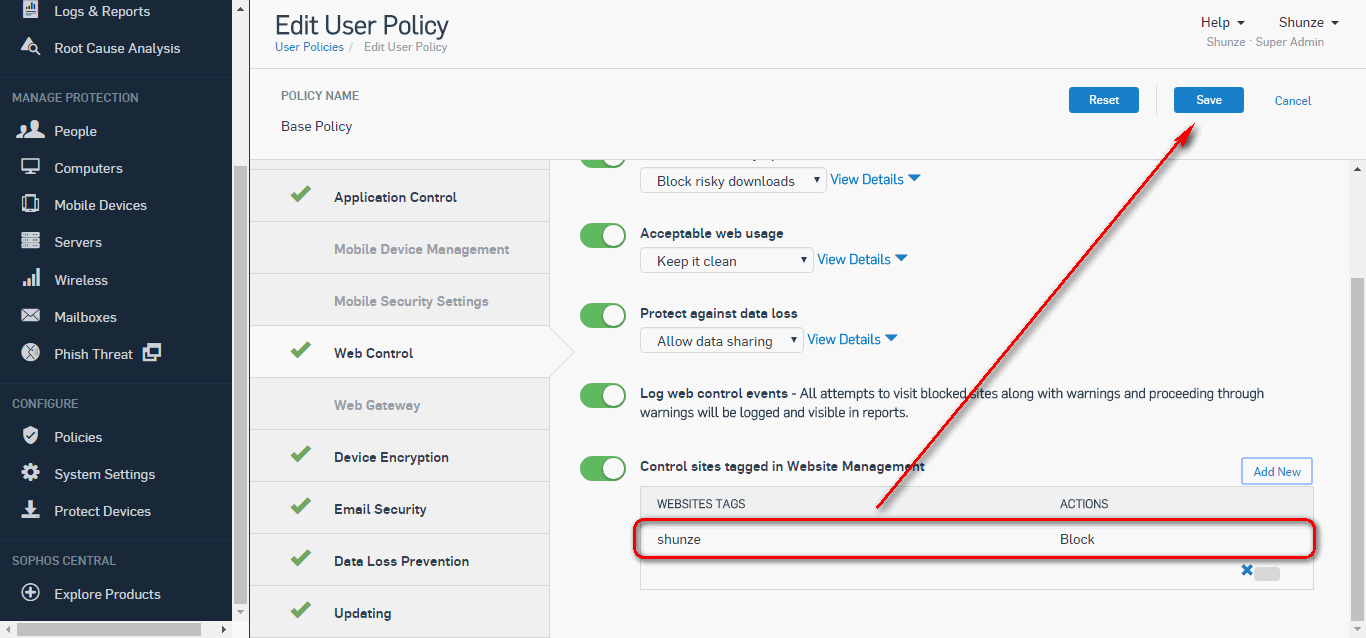Viewport: 1366px width, 638px height.
Task: Click the User Policies breadcrumb link
Action: click(309, 47)
